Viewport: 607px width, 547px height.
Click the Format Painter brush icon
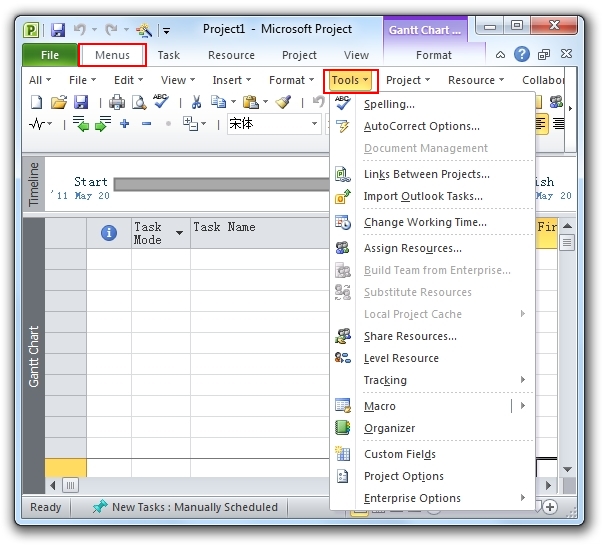[283, 102]
